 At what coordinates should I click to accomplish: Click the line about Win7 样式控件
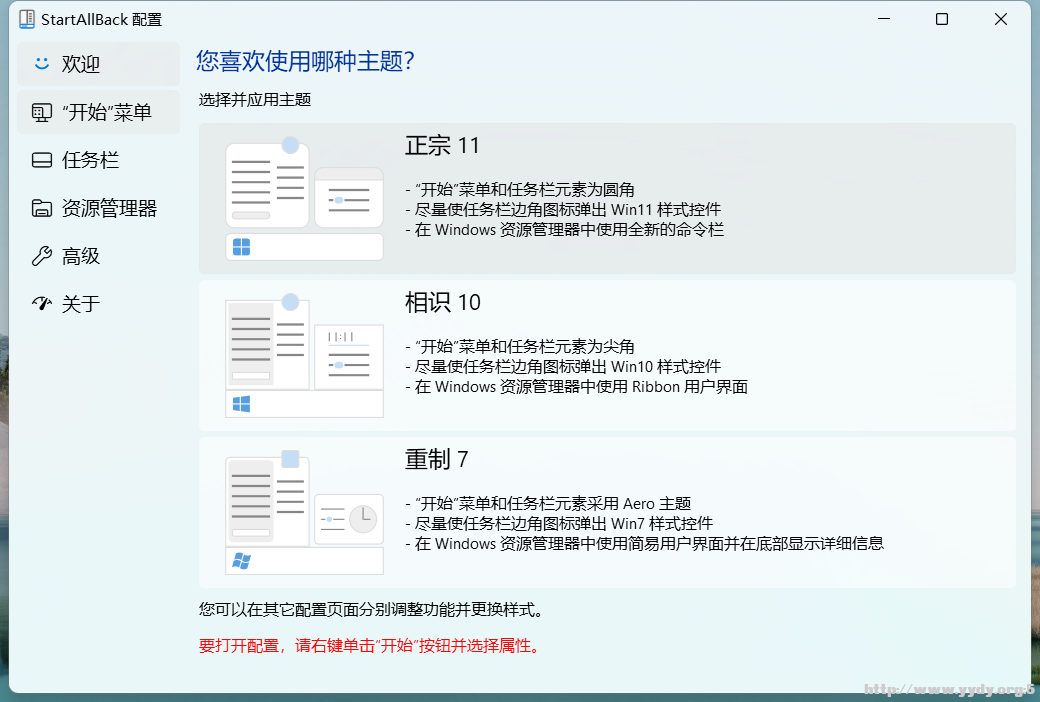point(559,524)
